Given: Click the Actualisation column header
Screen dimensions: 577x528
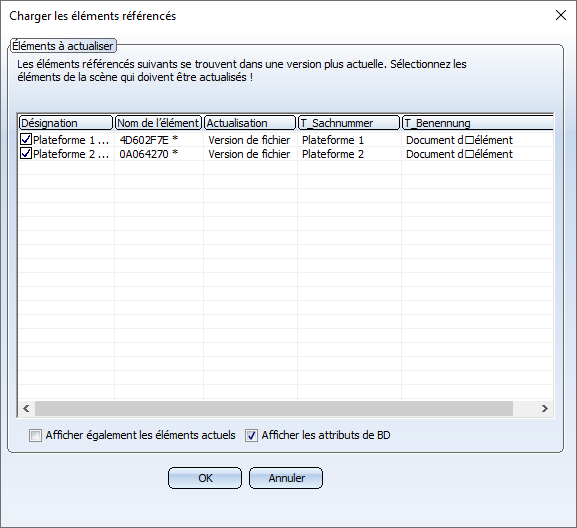Looking at the screenshot, I should coord(250,123).
